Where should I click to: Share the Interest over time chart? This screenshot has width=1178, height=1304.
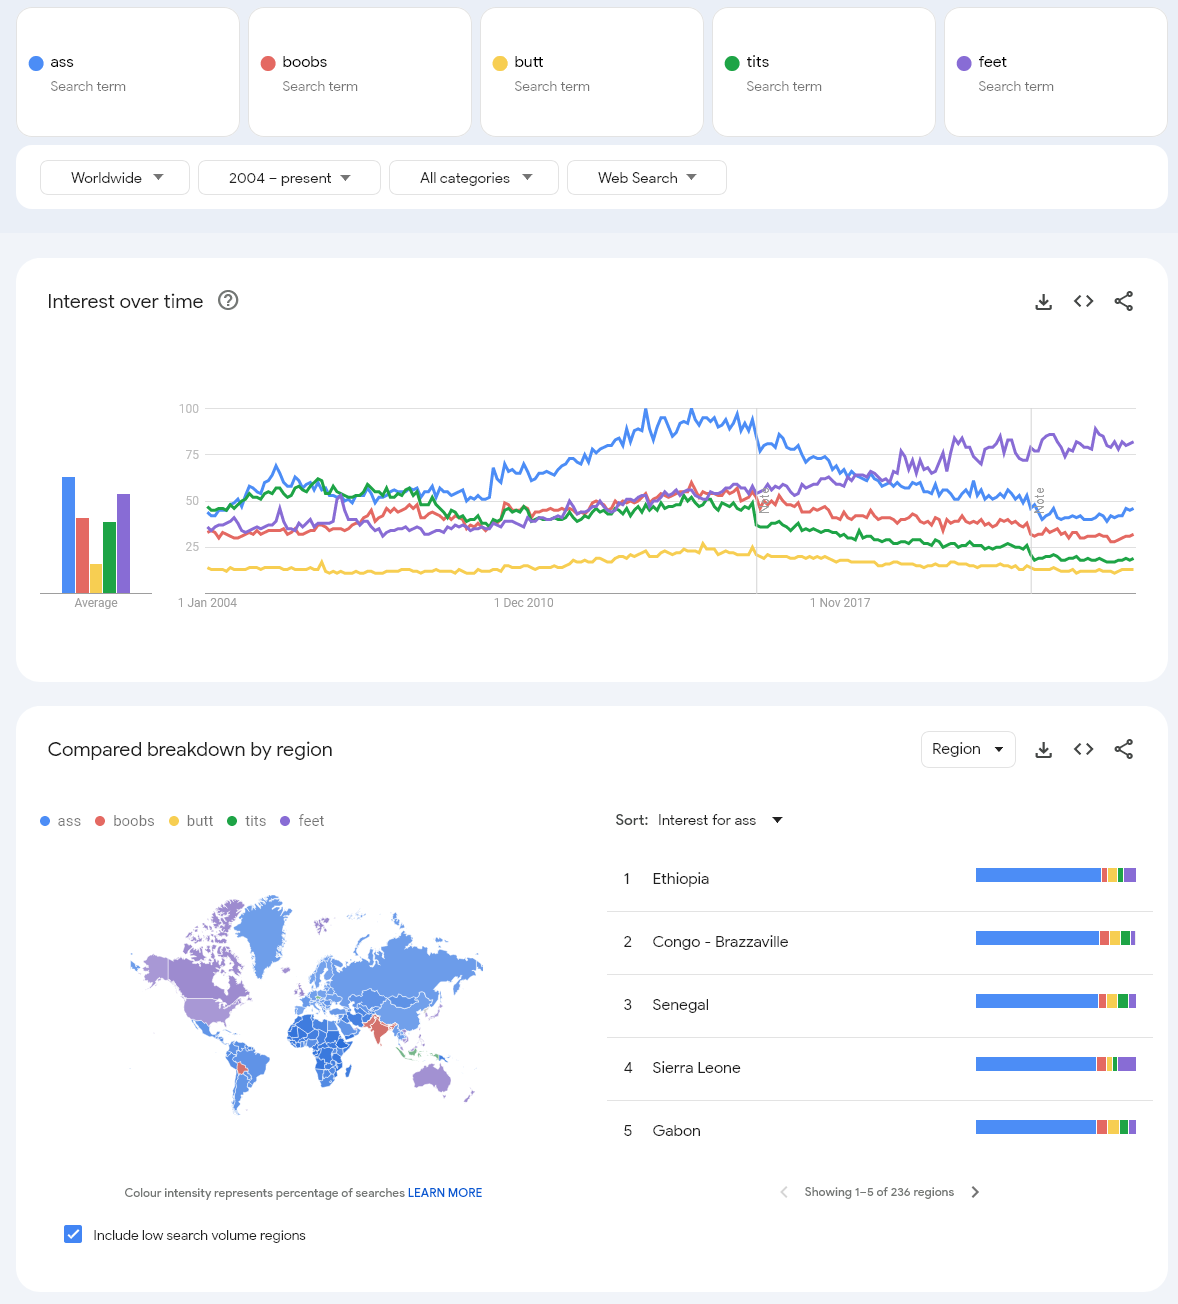tap(1123, 301)
